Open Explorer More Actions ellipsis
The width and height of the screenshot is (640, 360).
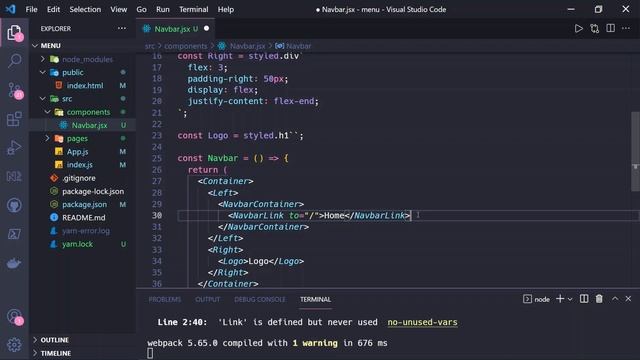122,29
